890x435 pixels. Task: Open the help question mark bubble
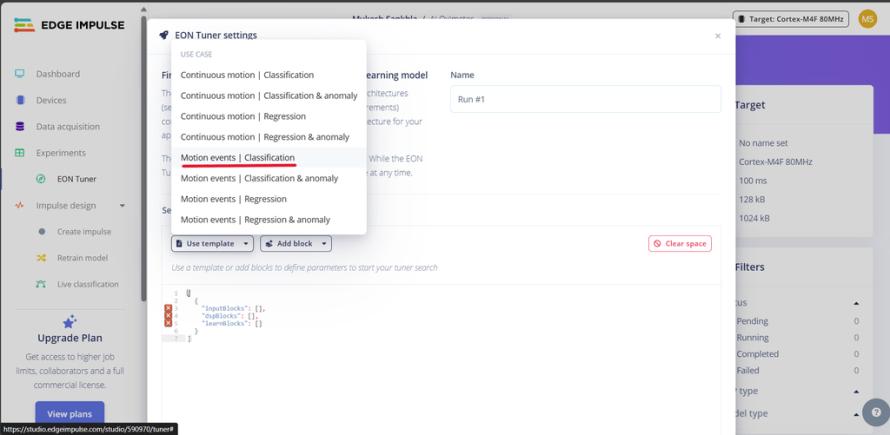coord(876,412)
